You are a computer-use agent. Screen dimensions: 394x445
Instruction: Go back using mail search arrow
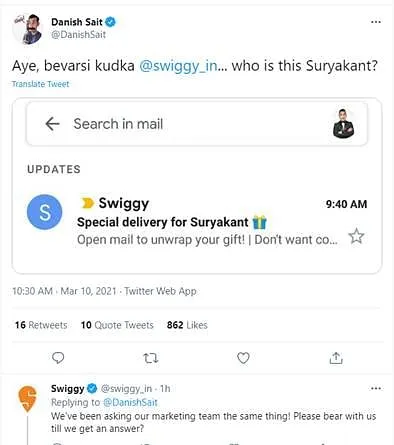click(x=52, y=124)
